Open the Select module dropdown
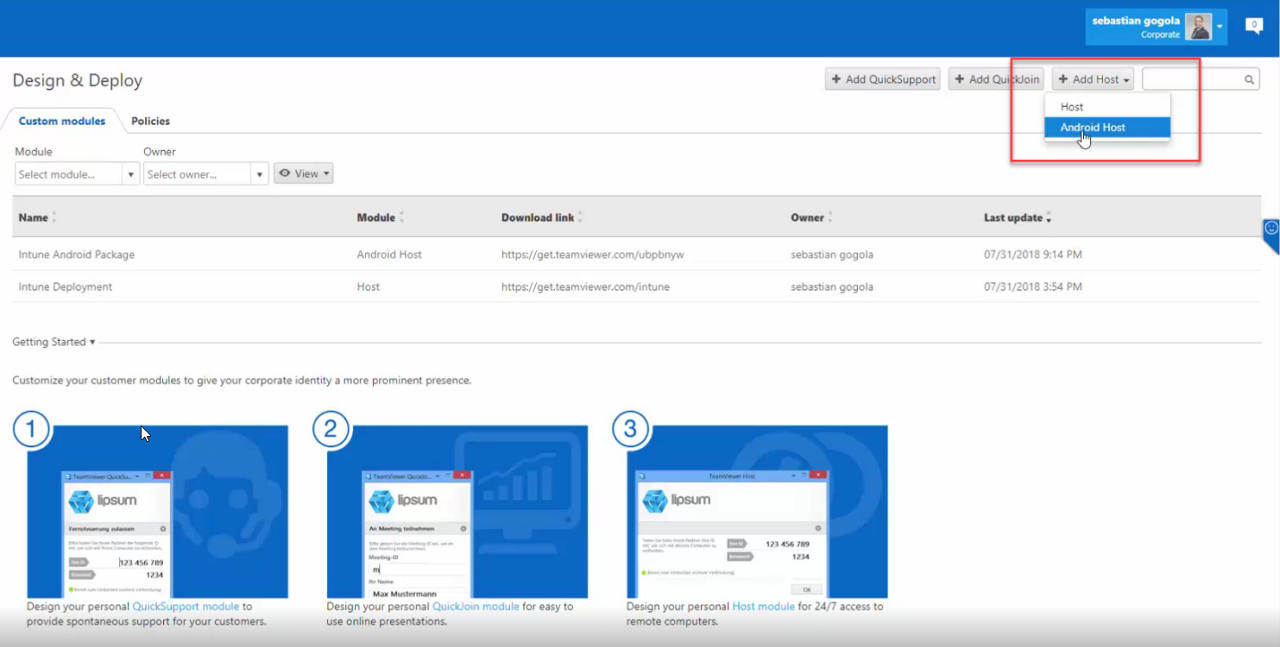 tap(77, 174)
